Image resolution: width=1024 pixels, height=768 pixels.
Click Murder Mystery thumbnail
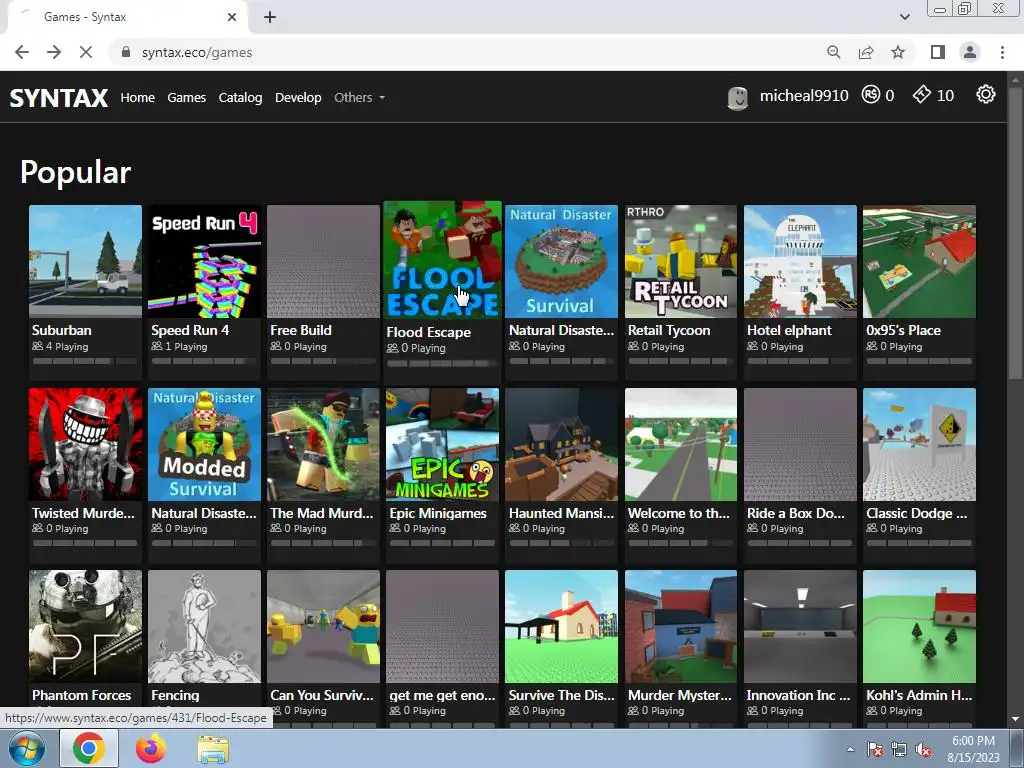point(680,626)
